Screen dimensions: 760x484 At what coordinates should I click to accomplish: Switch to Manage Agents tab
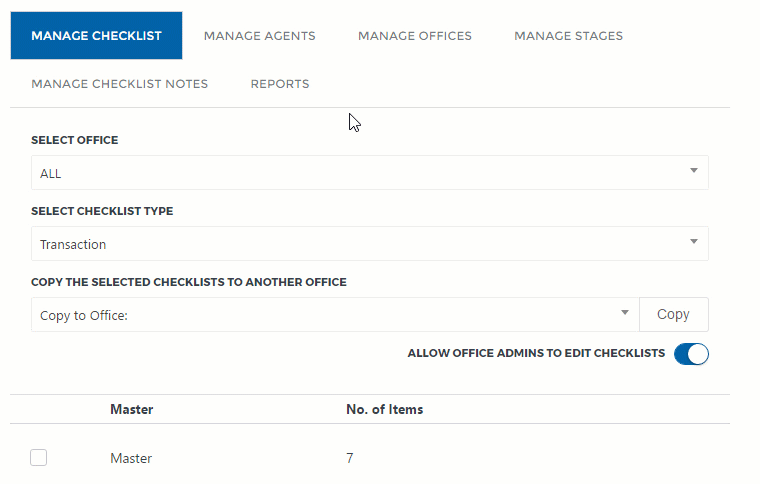259,36
